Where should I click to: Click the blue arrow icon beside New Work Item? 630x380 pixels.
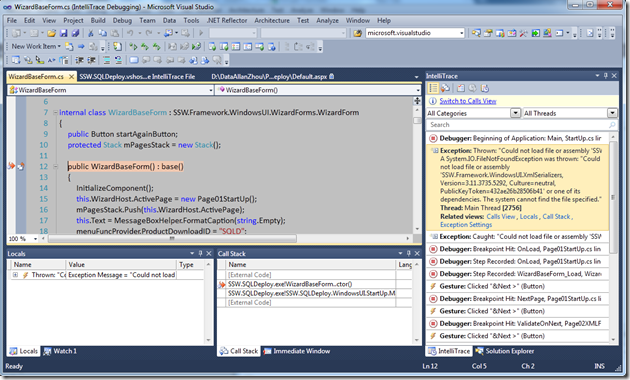point(81,47)
